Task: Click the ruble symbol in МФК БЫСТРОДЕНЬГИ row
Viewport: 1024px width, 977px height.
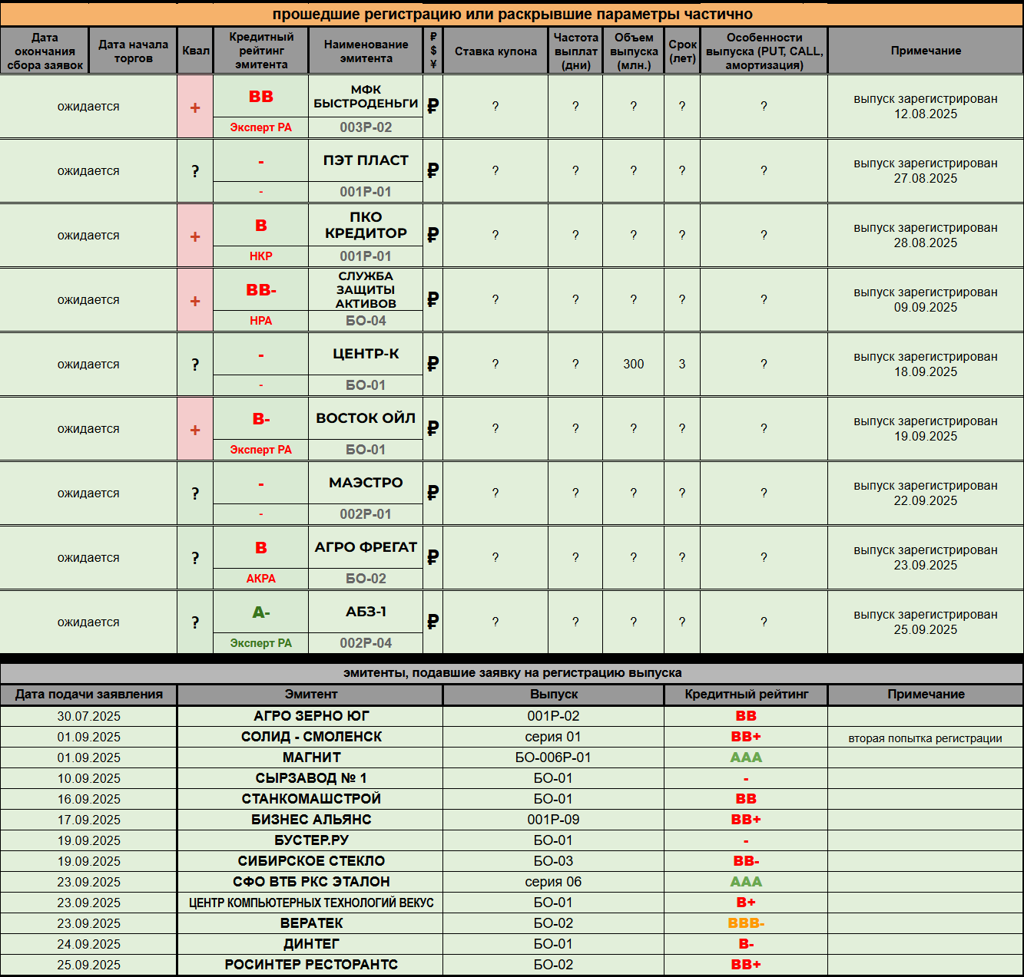Action: point(433,106)
